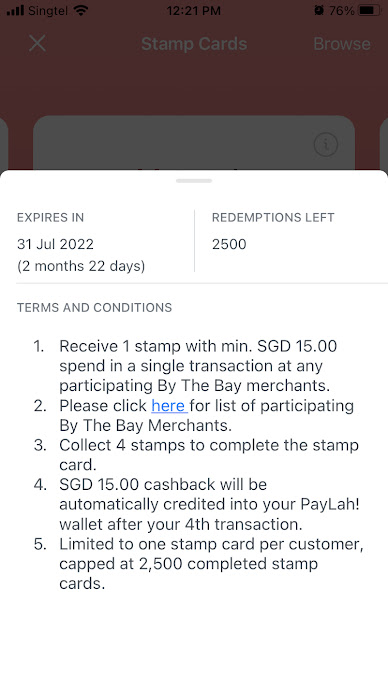Tap the Stamp Cards header title
The height and width of the screenshot is (691, 388).
[194, 44]
